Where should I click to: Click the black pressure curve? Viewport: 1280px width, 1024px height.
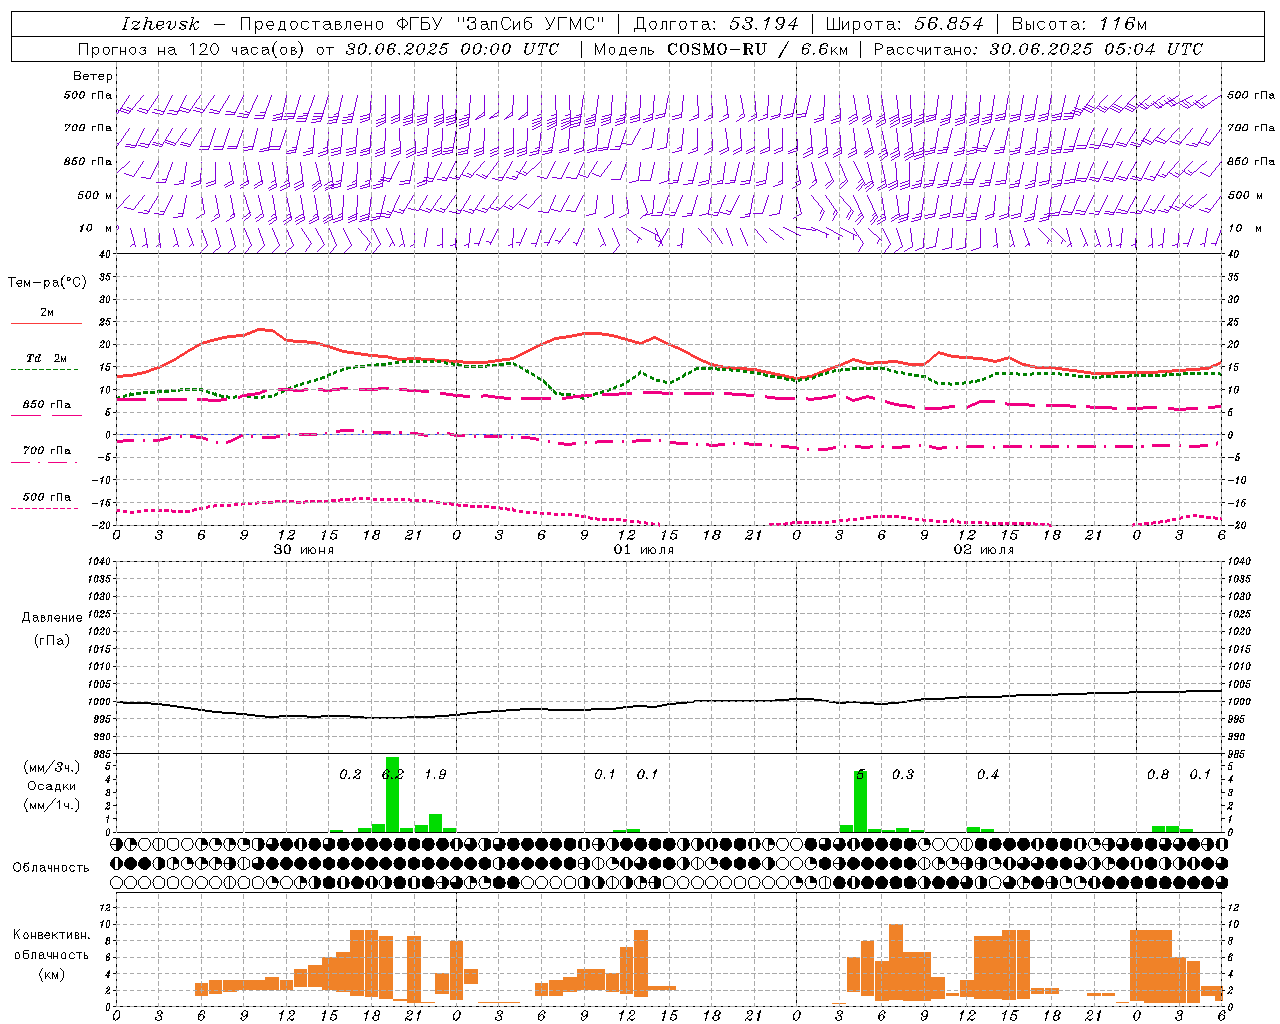point(669,704)
